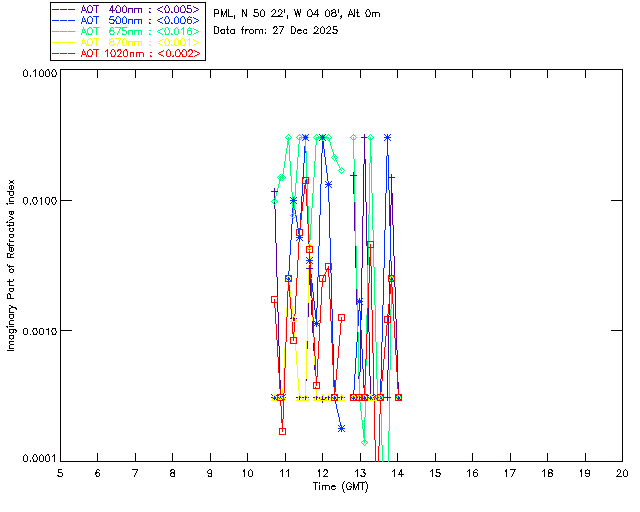
Task: Click the x-axis tick label 15
Action: (x=435, y=473)
